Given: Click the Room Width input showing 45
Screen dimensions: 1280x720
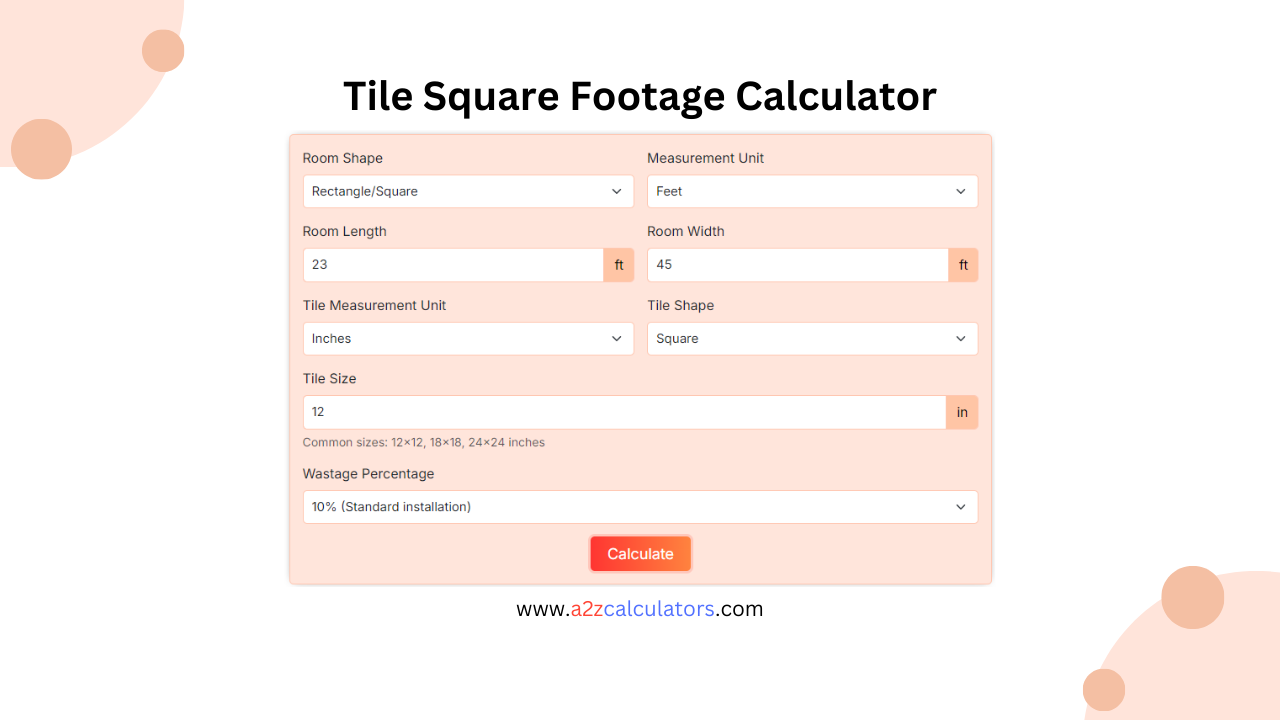Looking at the screenshot, I should pyautogui.click(x=795, y=264).
